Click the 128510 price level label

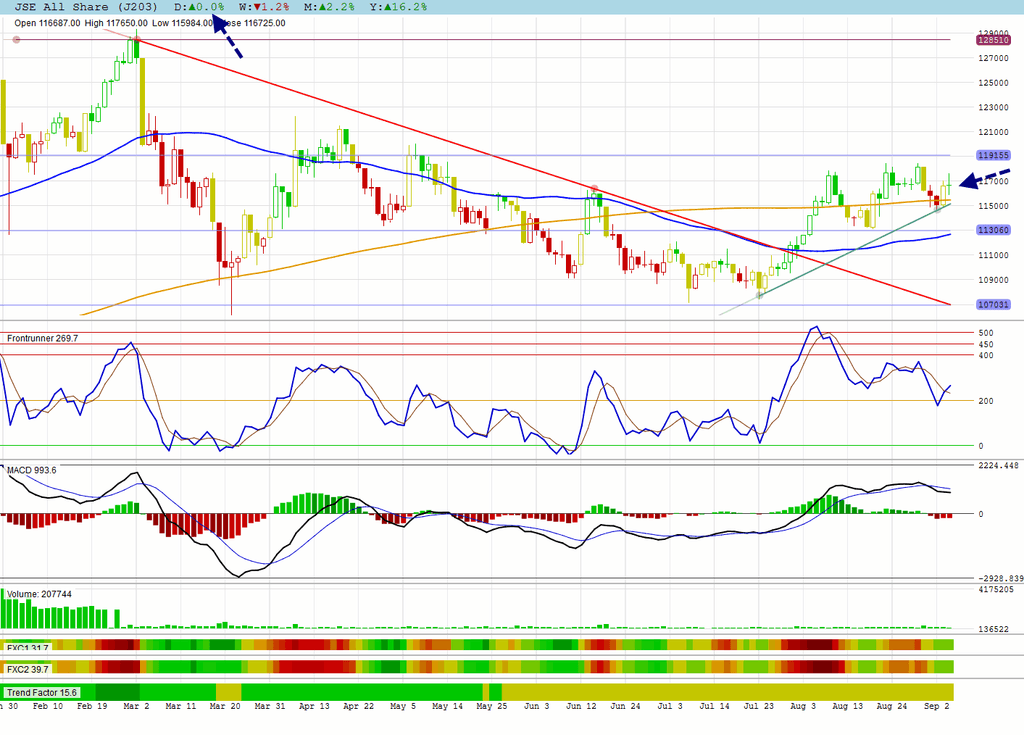click(x=993, y=40)
